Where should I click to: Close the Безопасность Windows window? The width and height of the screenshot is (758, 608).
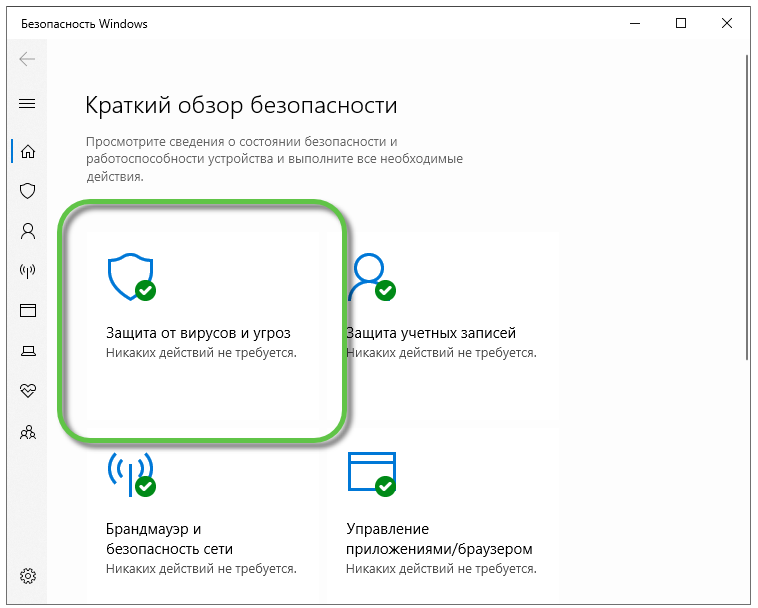[727, 23]
